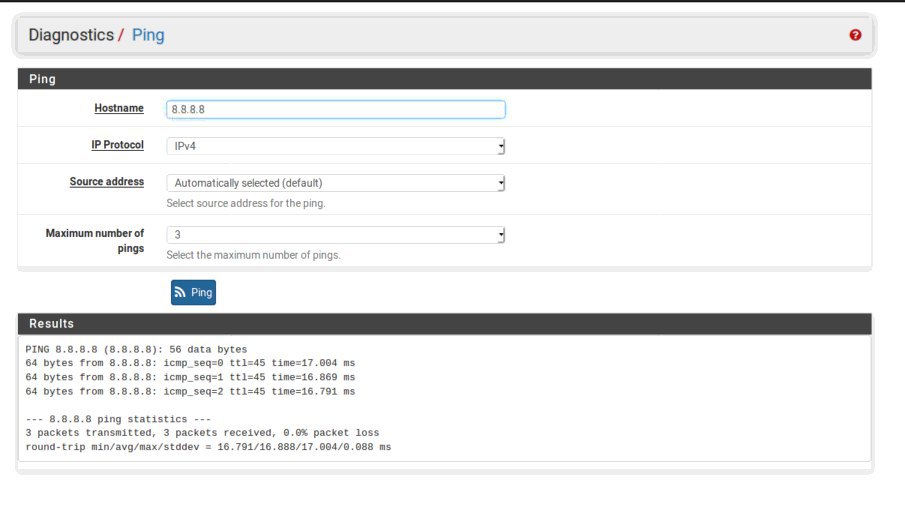Click the Diagnostics breadcrumb text
Viewport: 905px width, 516px height.
point(71,35)
